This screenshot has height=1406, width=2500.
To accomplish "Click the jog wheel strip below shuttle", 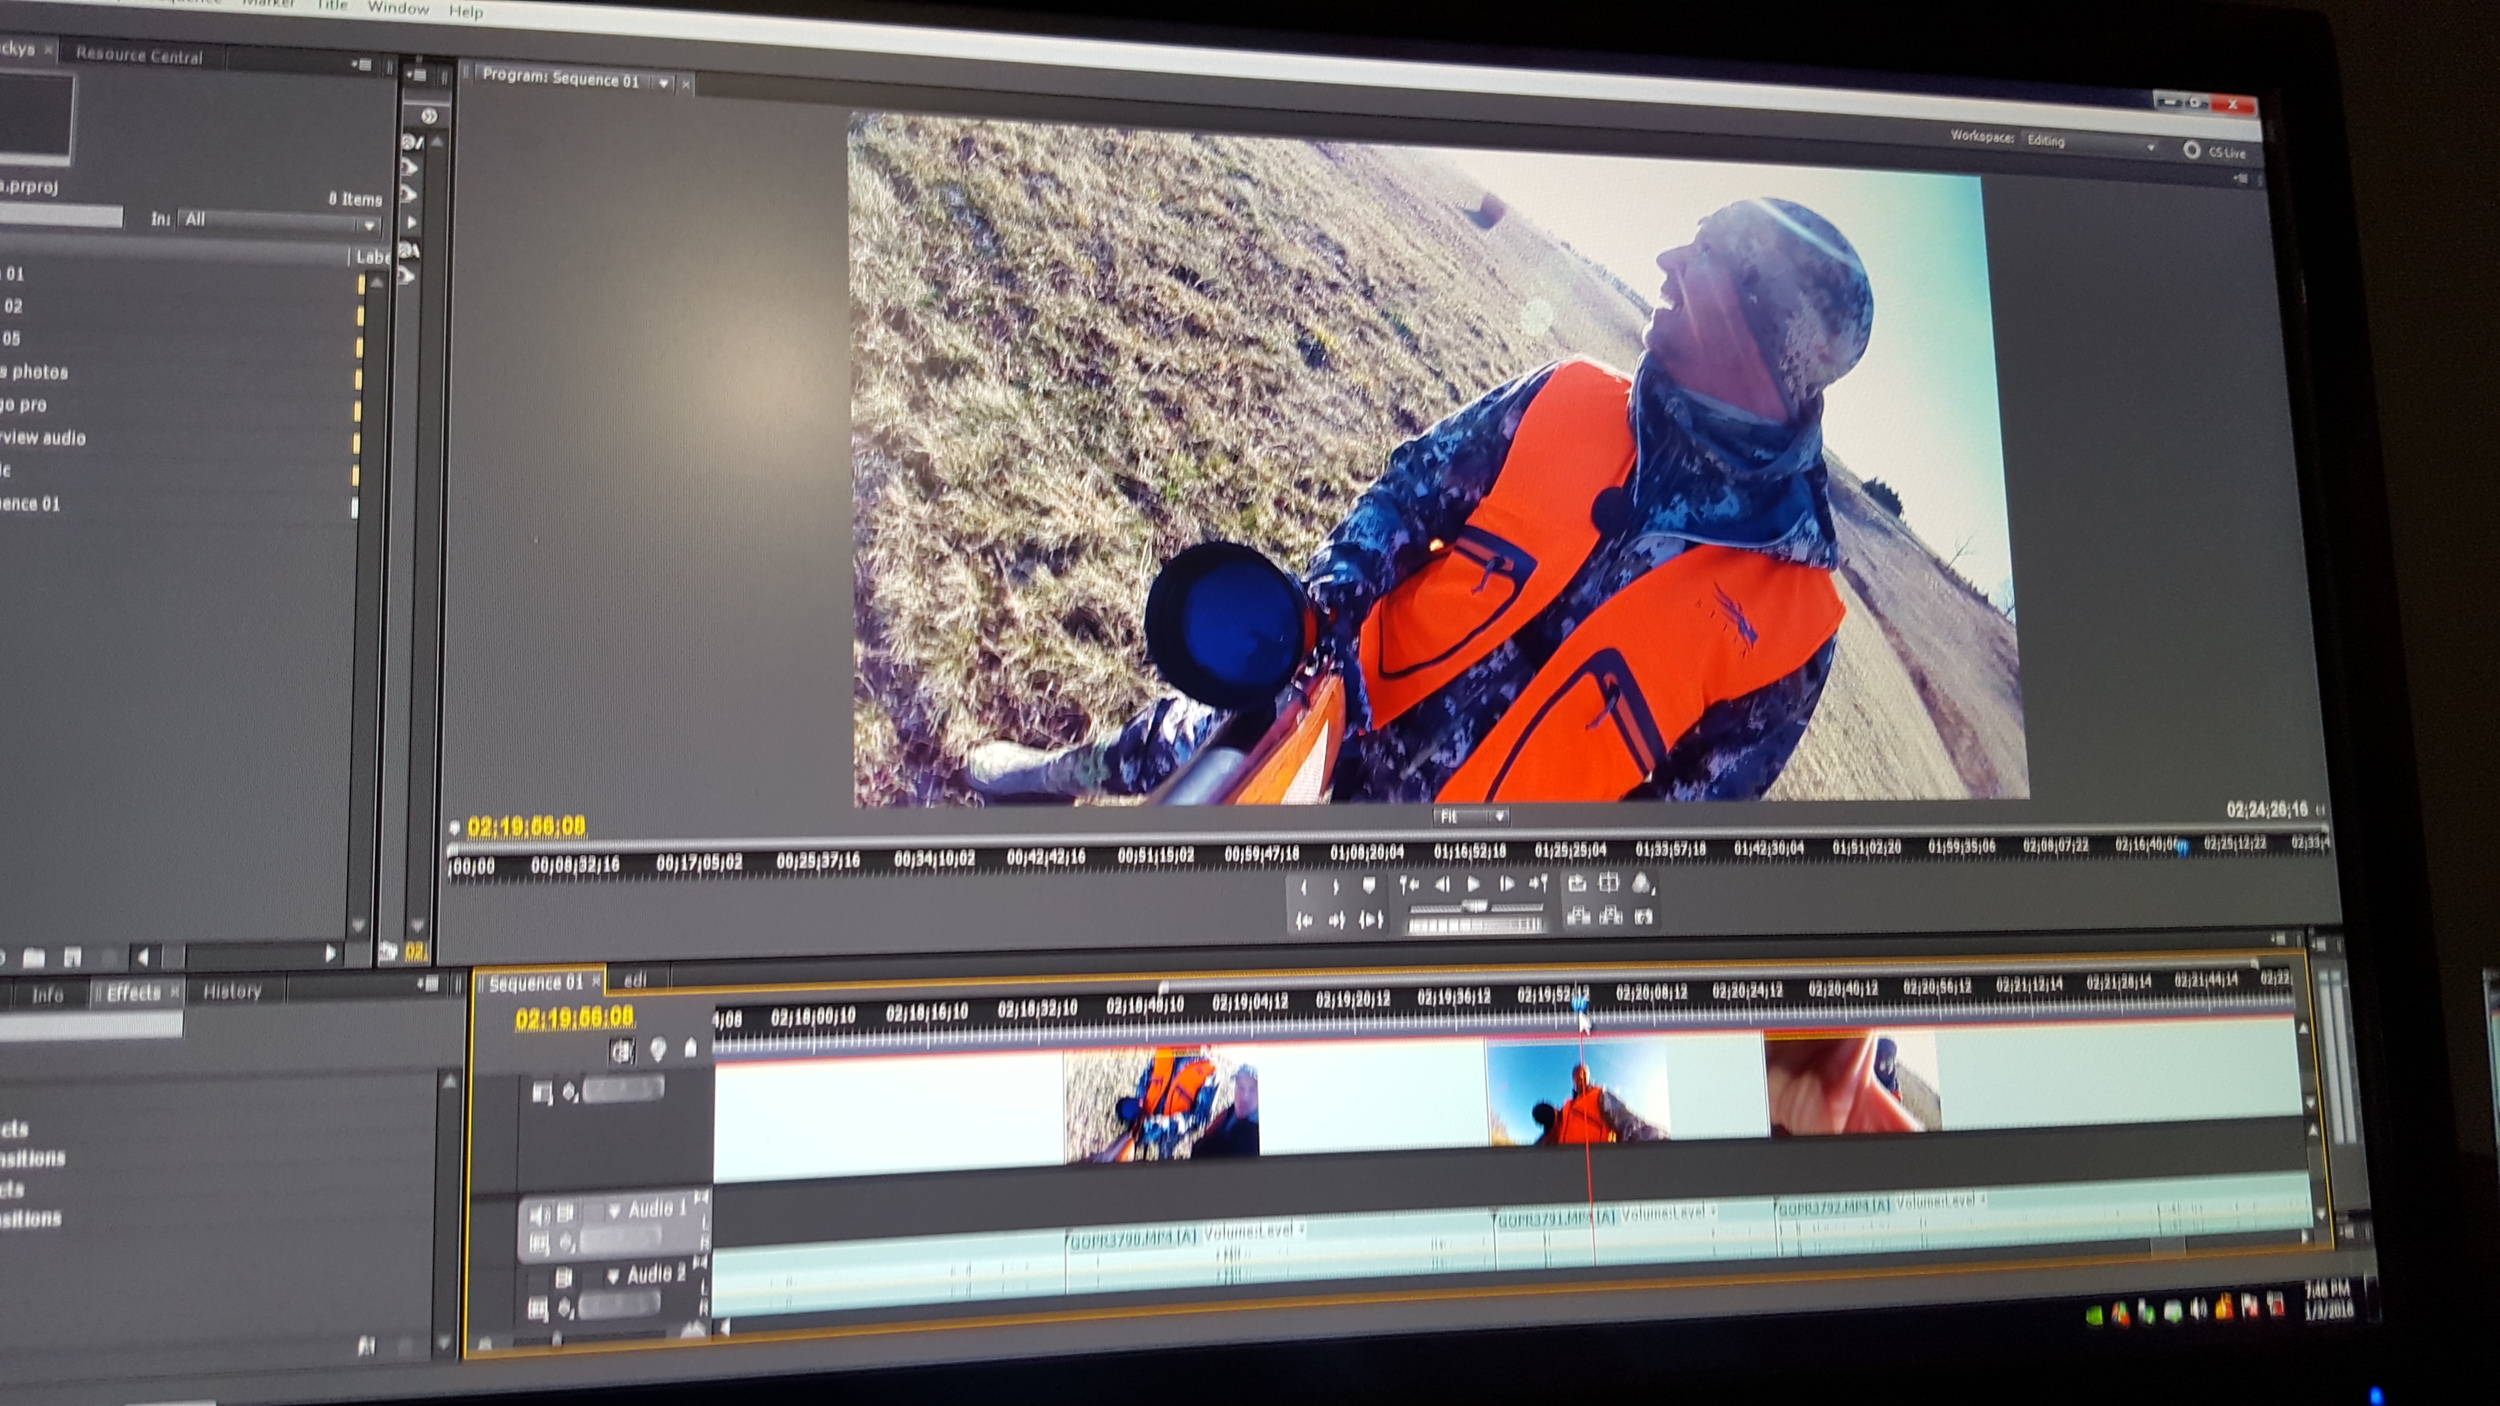I will pos(1475,926).
